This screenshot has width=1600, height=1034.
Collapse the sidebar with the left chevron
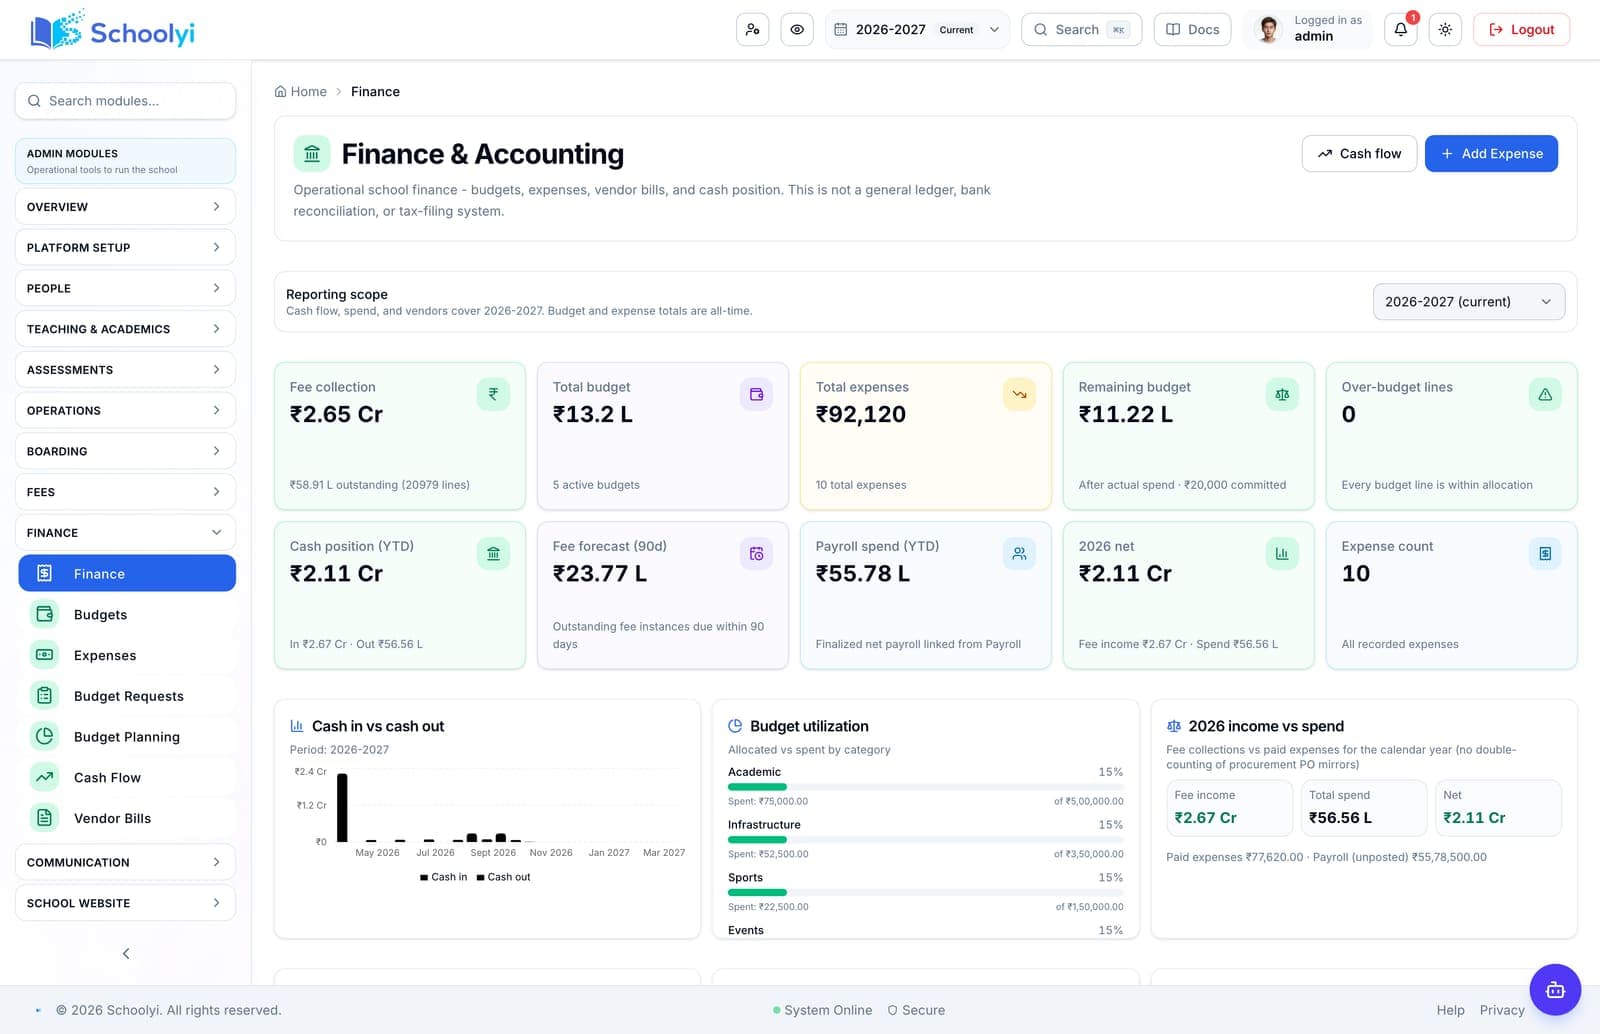[x=126, y=953]
